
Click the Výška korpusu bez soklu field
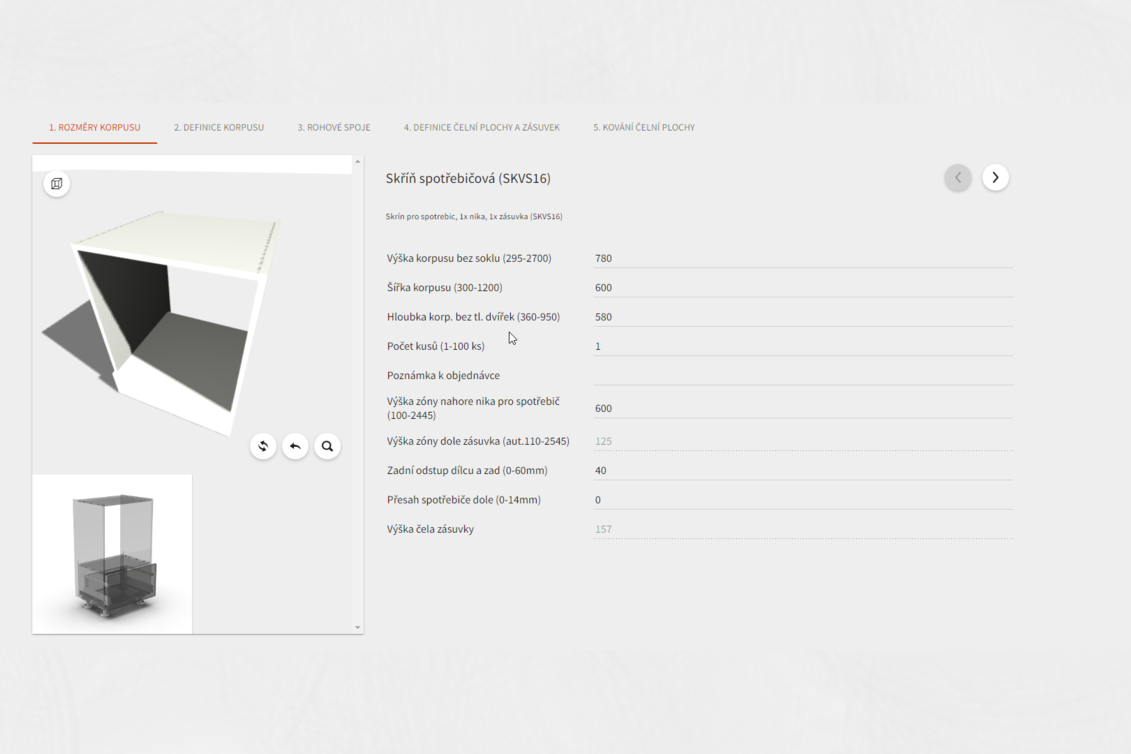[x=802, y=258]
